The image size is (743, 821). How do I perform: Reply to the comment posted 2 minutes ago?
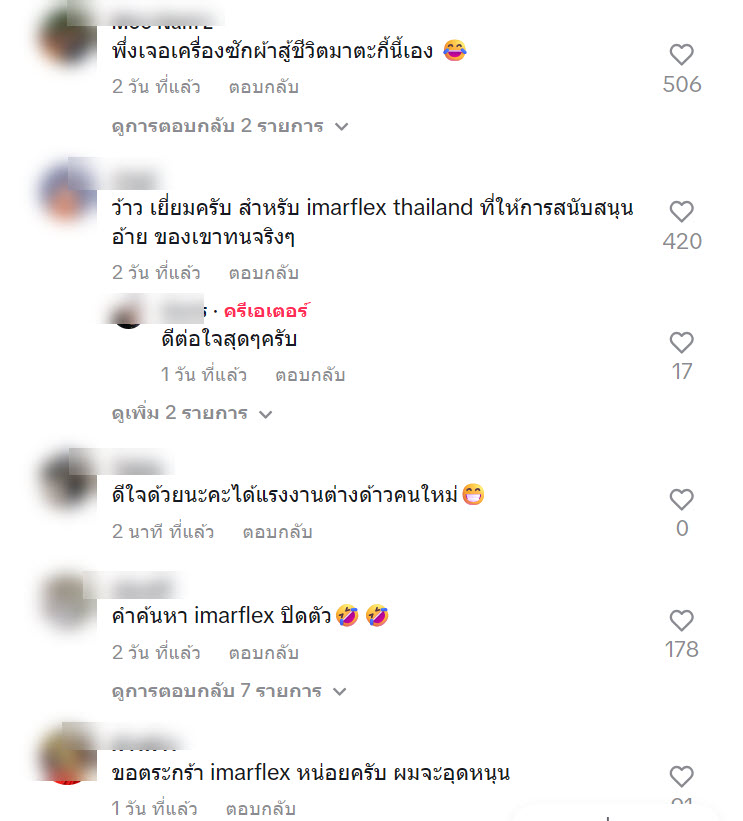[x=277, y=532]
